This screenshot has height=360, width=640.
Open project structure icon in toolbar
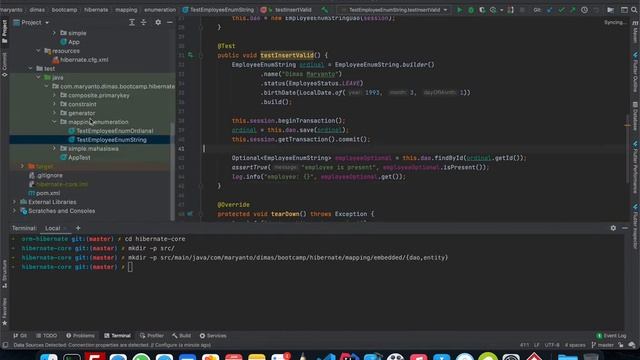click(x=610, y=10)
